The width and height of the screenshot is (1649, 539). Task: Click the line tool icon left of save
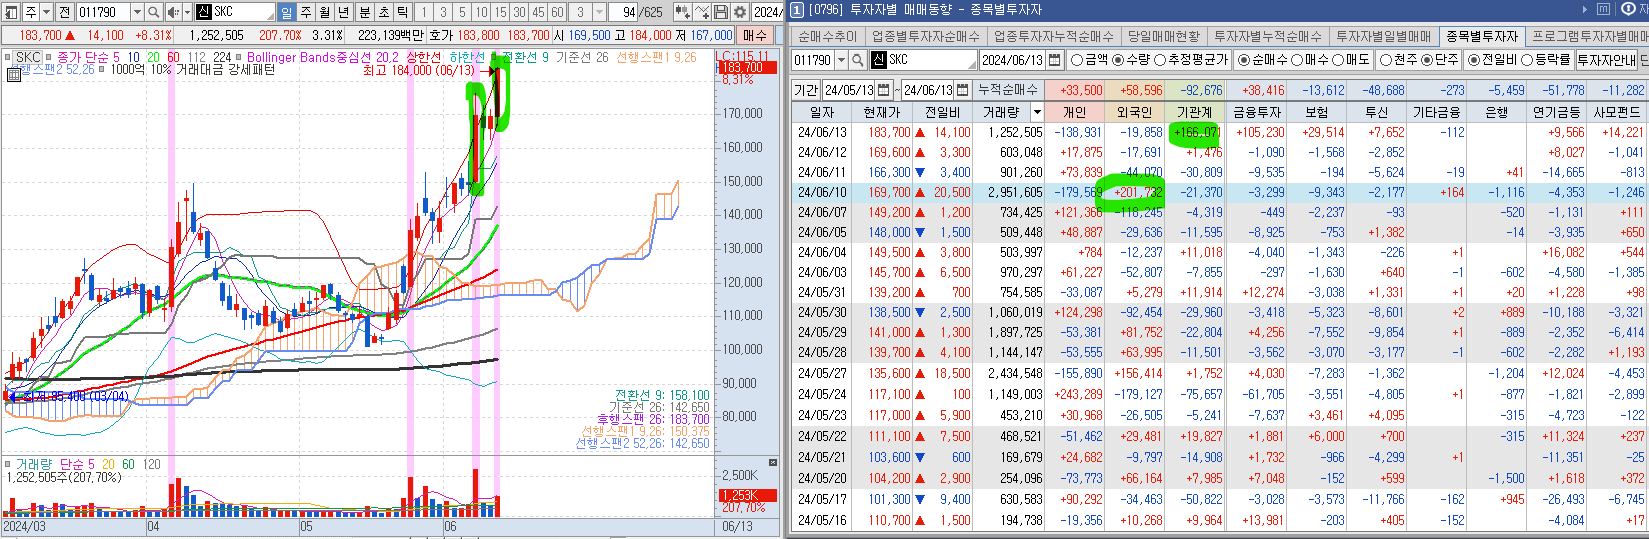(702, 12)
